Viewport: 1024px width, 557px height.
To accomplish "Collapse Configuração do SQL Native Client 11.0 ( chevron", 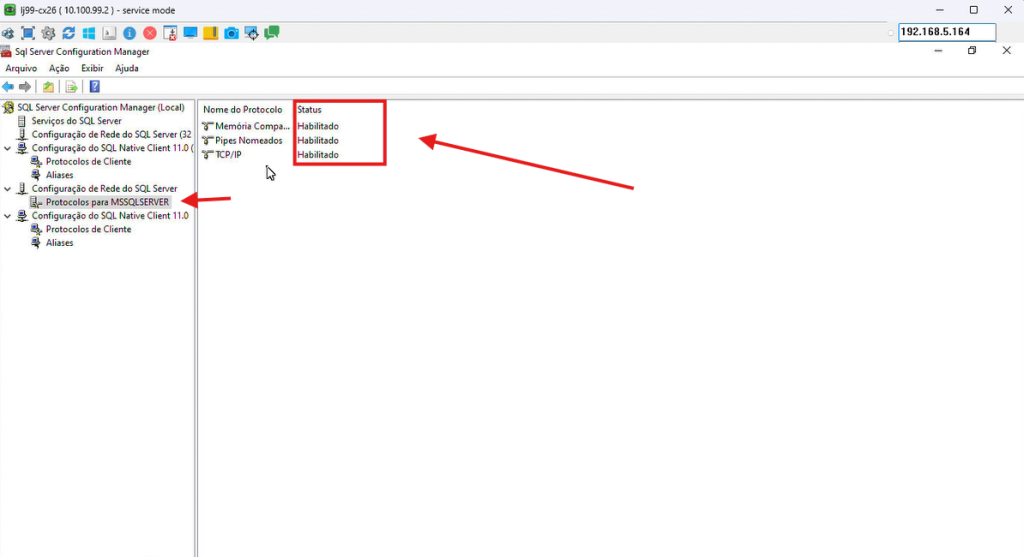I will click(x=8, y=148).
